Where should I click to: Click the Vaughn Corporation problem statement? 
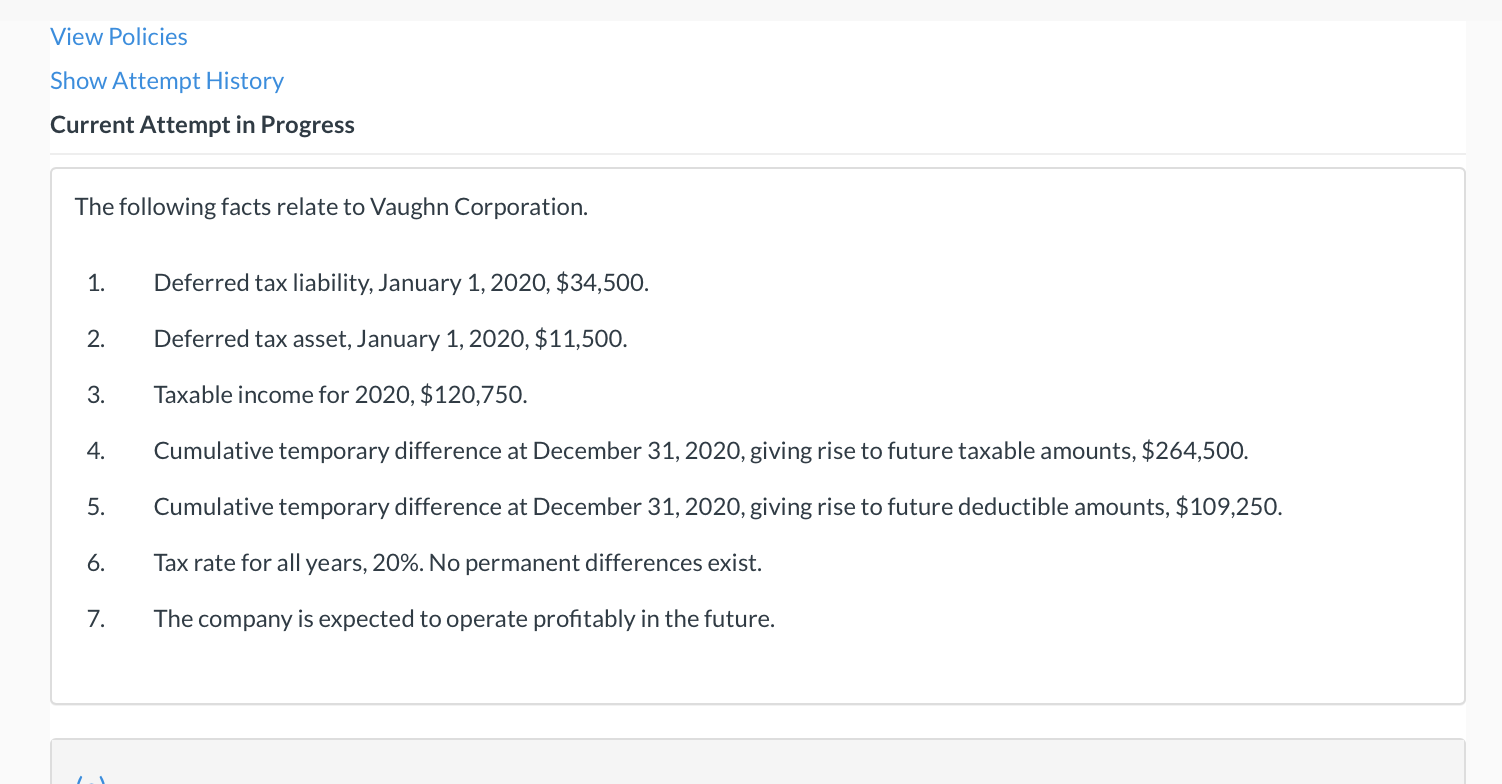[x=330, y=206]
